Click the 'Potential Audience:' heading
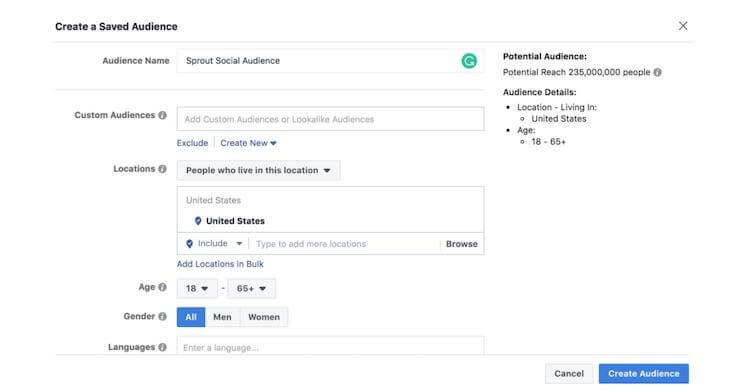Viewport: 750px width, 390px height. pyautogui.click(x=545, y=56)
